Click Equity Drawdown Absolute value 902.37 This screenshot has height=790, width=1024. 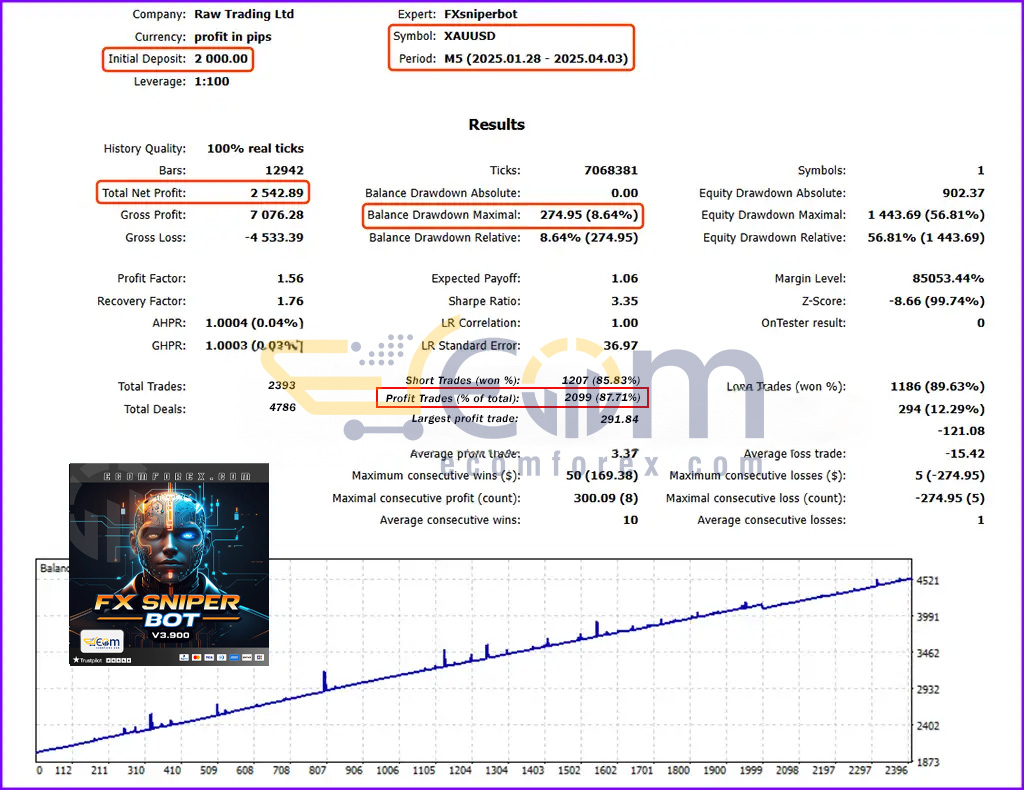click(x=963, y=193)
